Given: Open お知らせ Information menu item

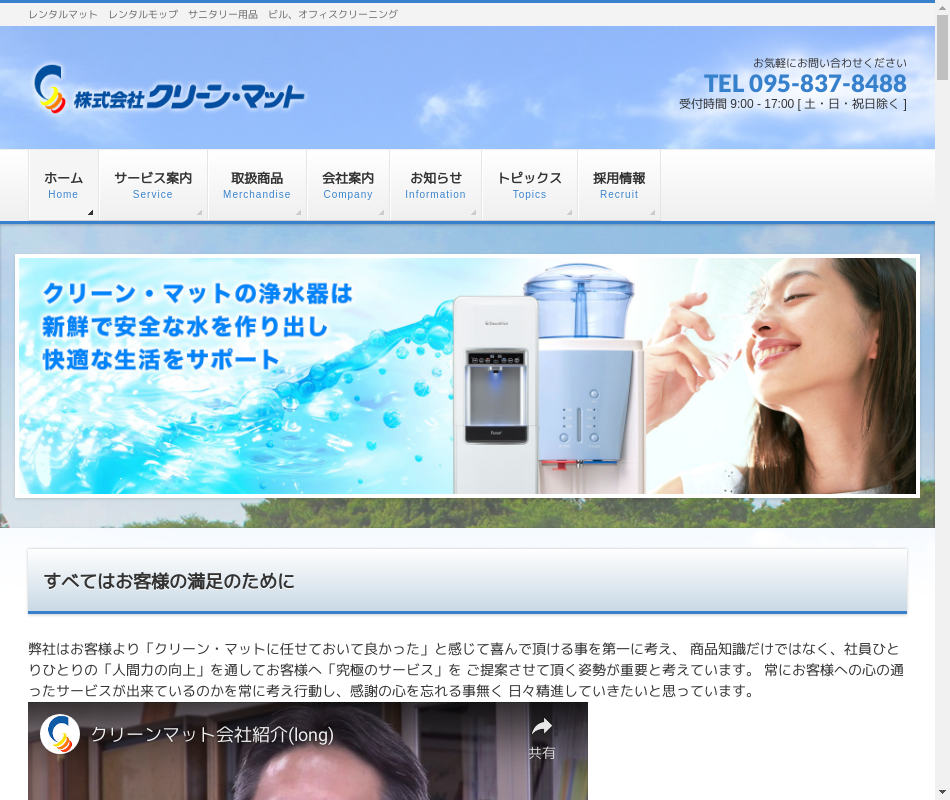Looking at the screenshot, I should [x=435, y=185].
